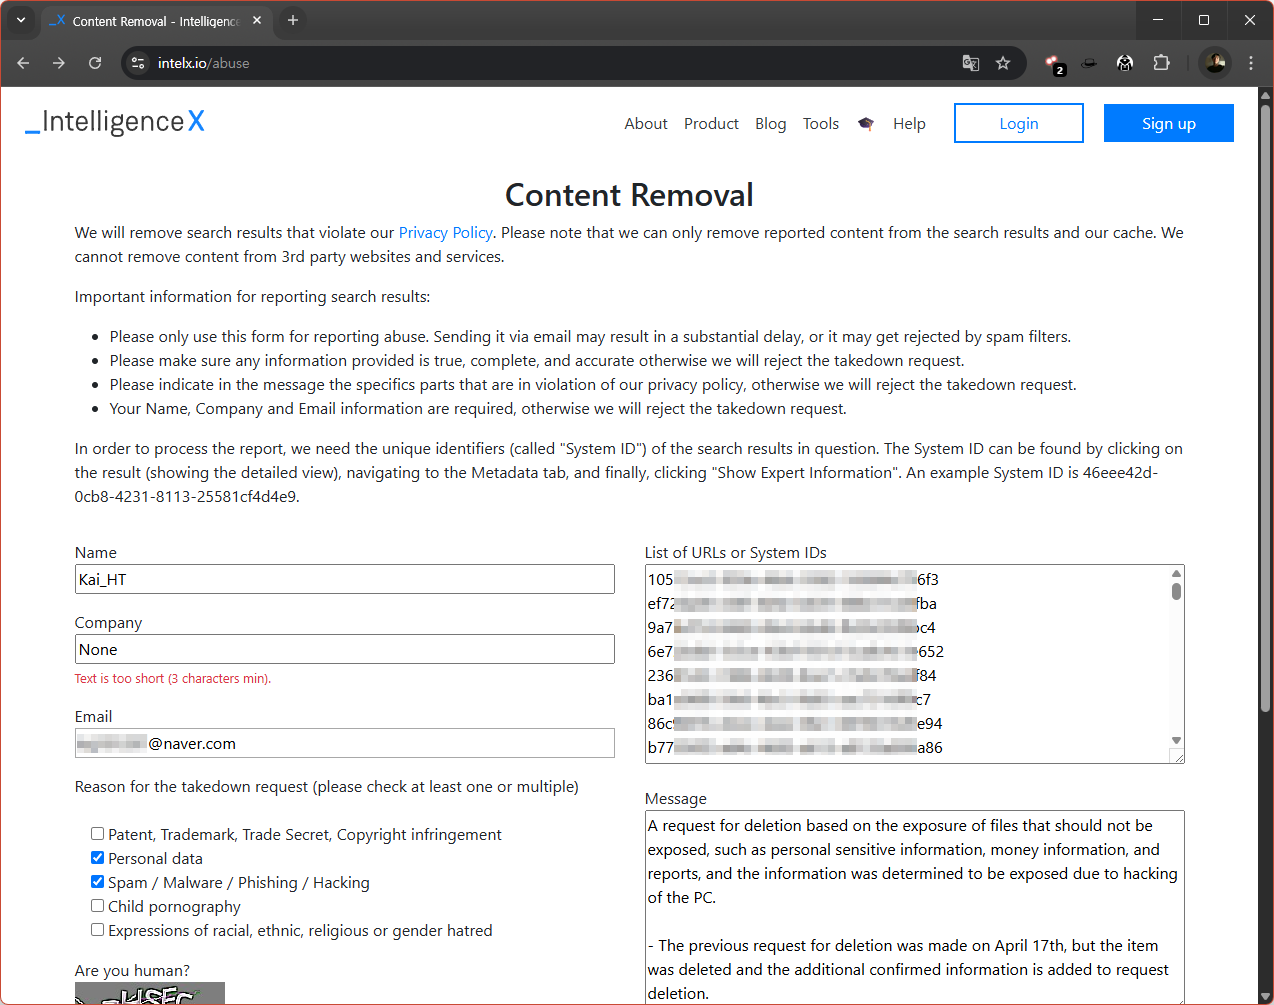1274x1005 pixels.
Task: Click page scrollbar down arrow
Action: coord(1265,996)
